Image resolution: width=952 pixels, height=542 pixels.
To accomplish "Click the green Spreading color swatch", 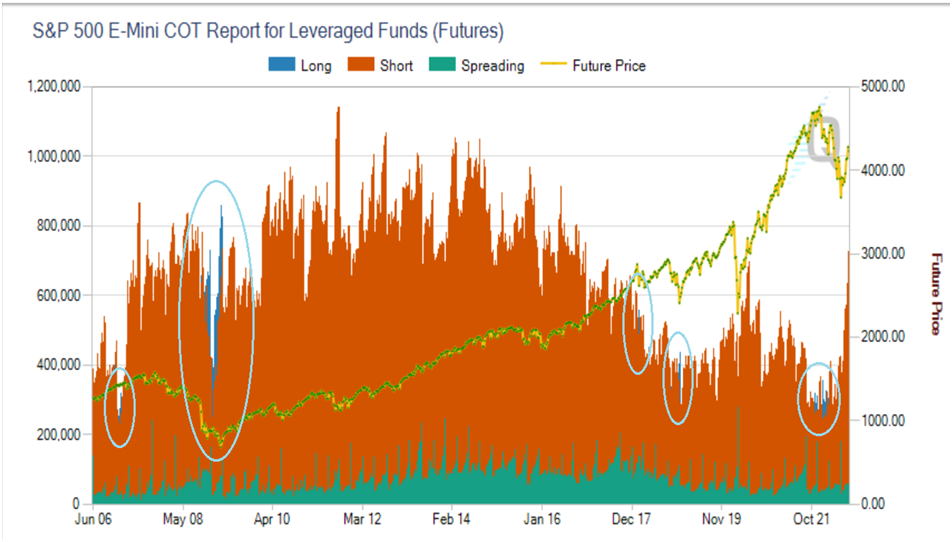I will coord(442,64).
